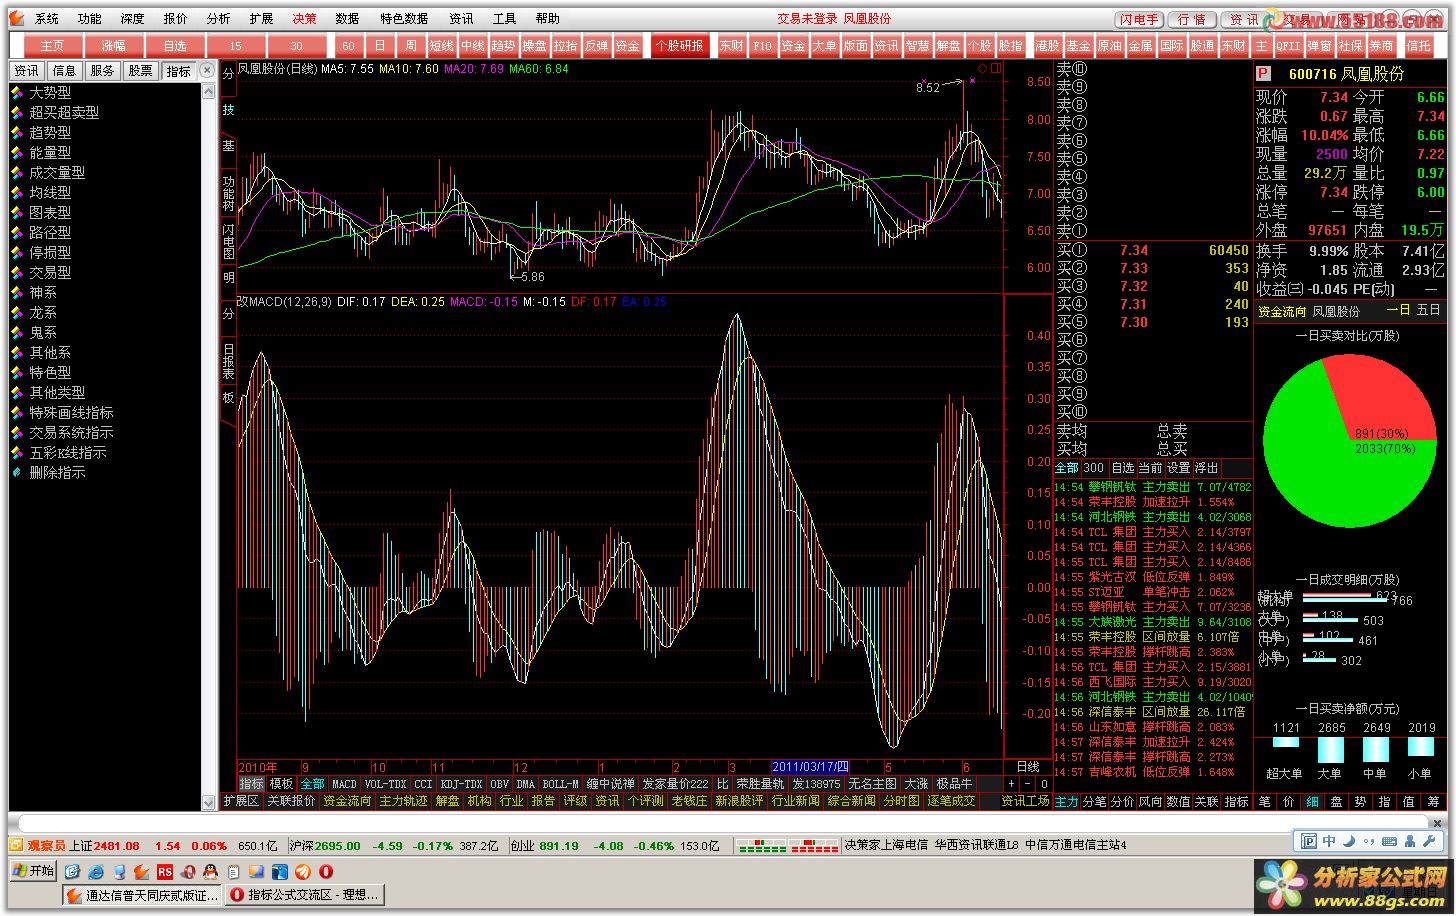Click the plus zoom button under chart
1456x916 pixels.
pos(1012,784)
